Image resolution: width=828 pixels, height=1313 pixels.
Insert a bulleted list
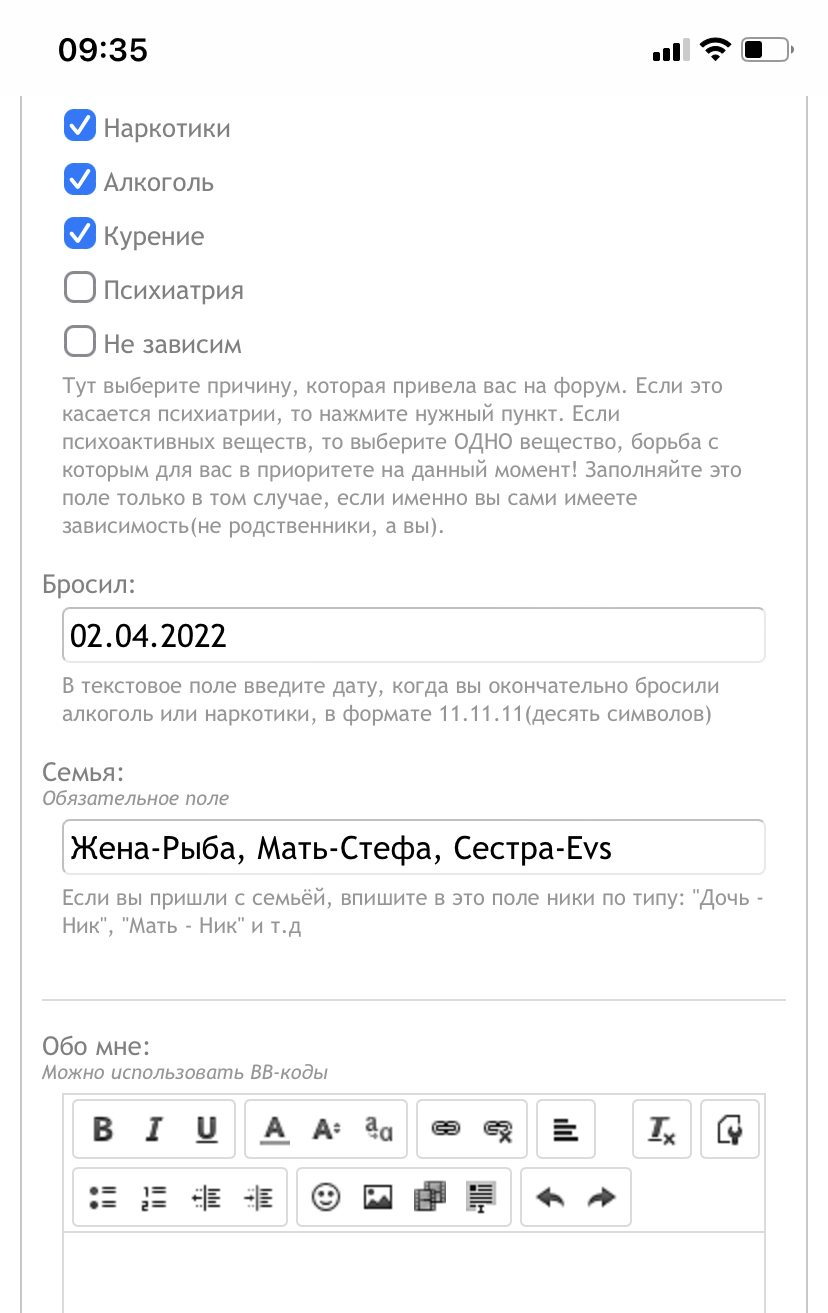coord(102,1197)
